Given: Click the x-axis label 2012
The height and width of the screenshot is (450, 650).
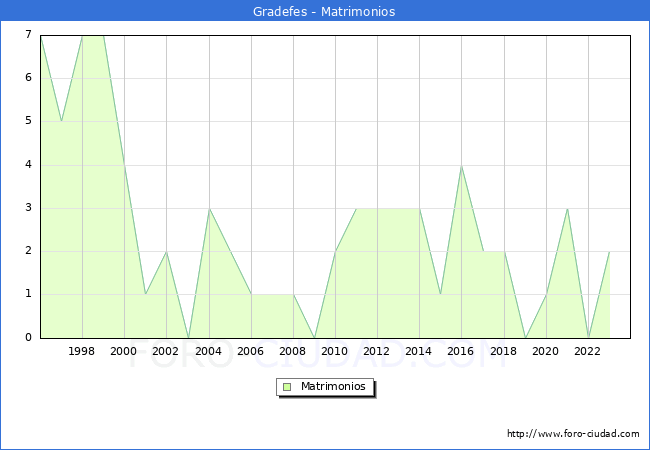Looking at the screenshot, I should pyautogui.click(x=376, y=351).
